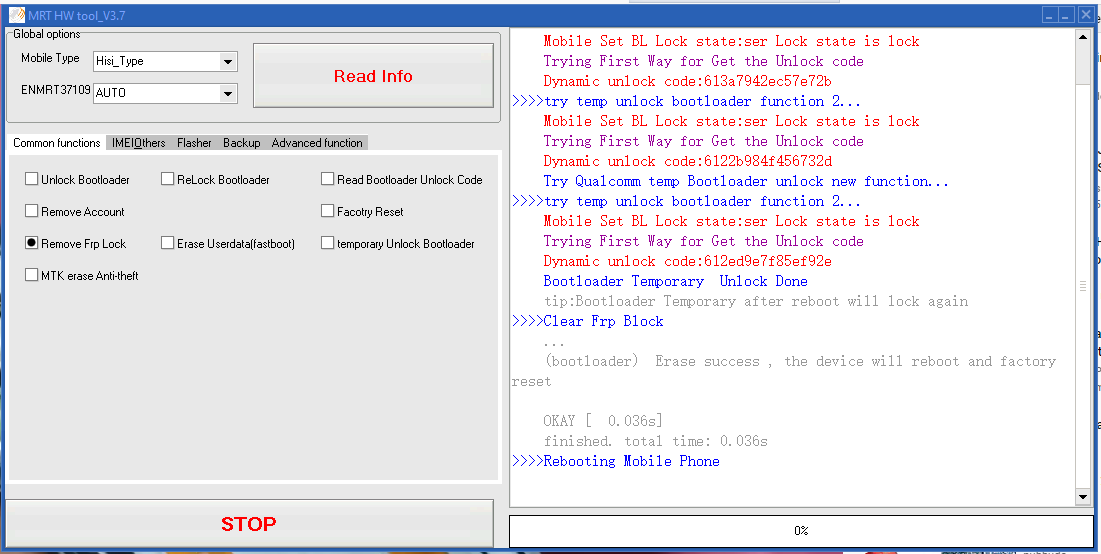Open the IMEIOthers tab

tap(139, 143)
